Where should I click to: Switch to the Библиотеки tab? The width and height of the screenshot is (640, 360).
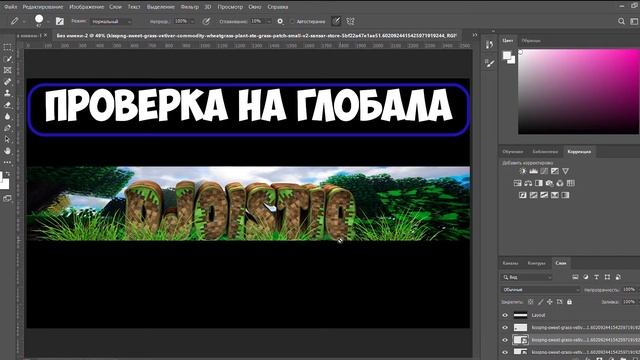point(545,152)
